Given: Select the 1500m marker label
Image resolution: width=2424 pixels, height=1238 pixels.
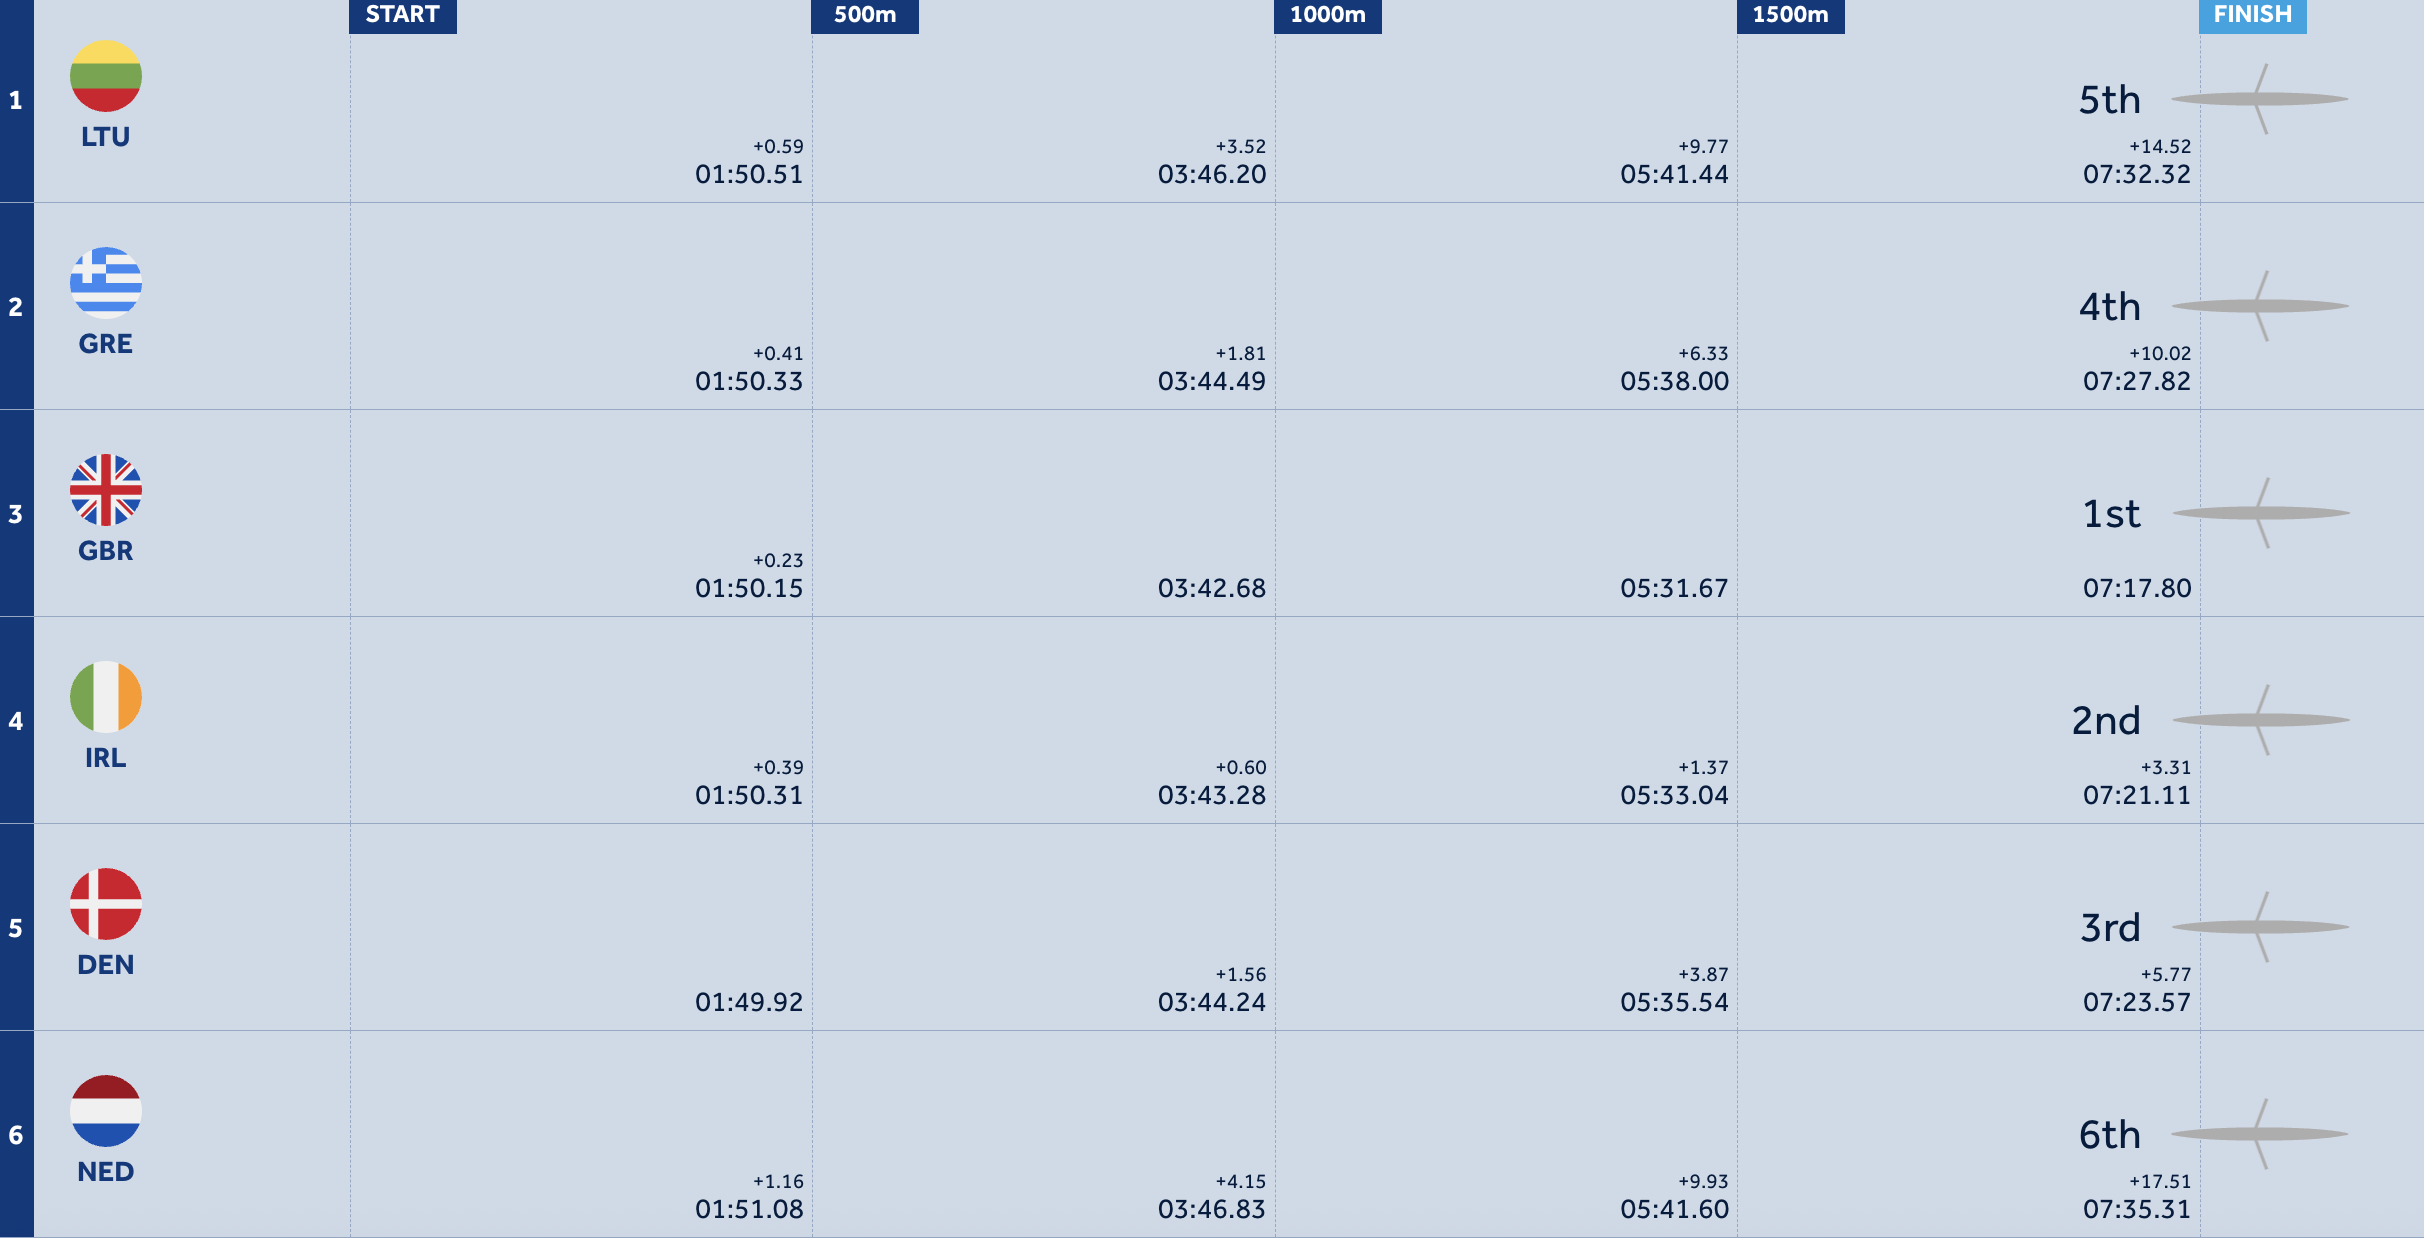Looking at the screenshot, I should coord(1791,15).
